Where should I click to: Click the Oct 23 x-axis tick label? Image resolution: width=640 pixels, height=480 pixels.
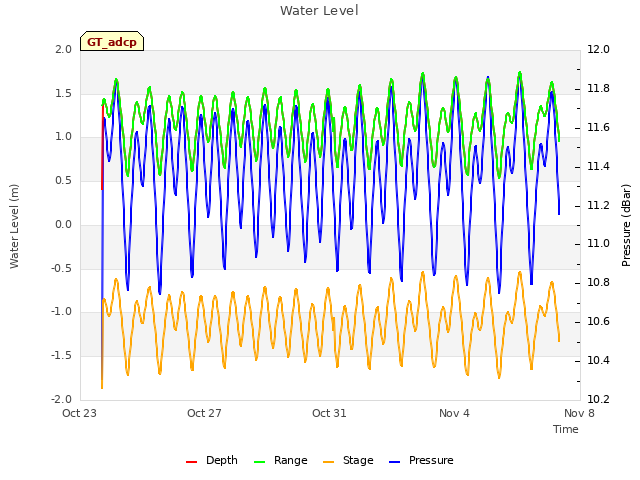point(79,413)
